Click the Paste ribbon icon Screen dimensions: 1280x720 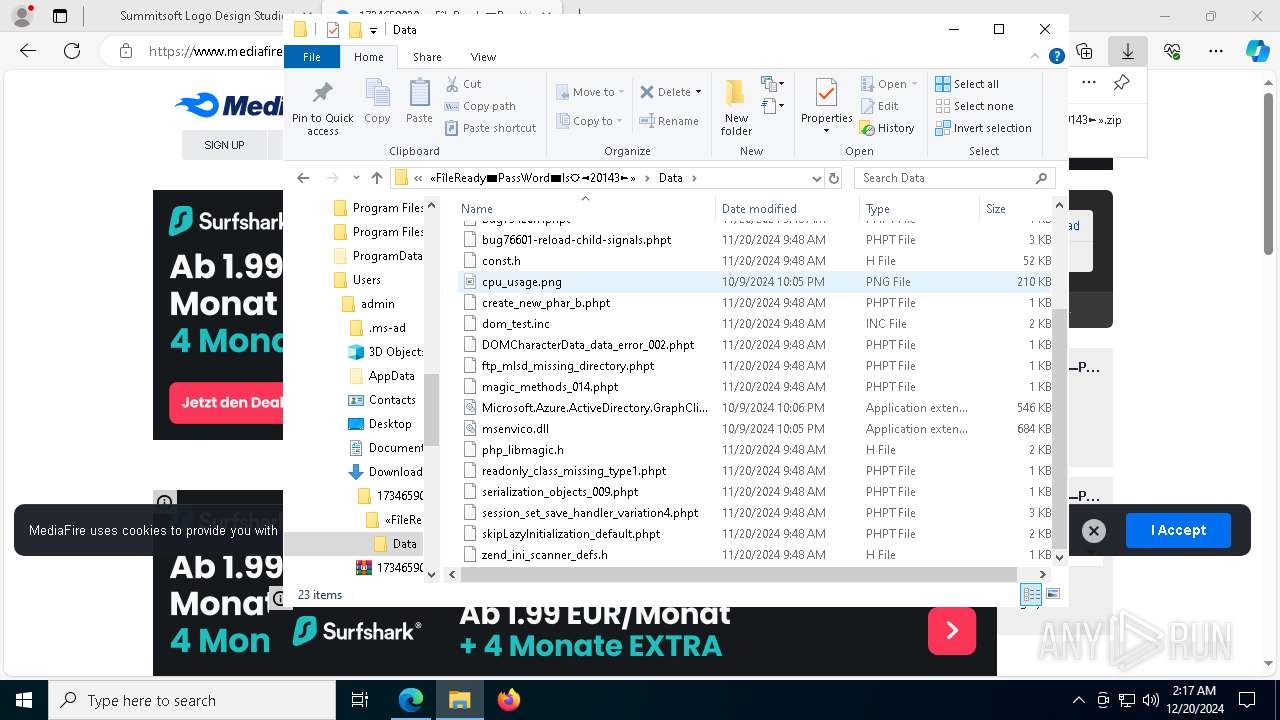pyautogui.click(x=419, y=102)
